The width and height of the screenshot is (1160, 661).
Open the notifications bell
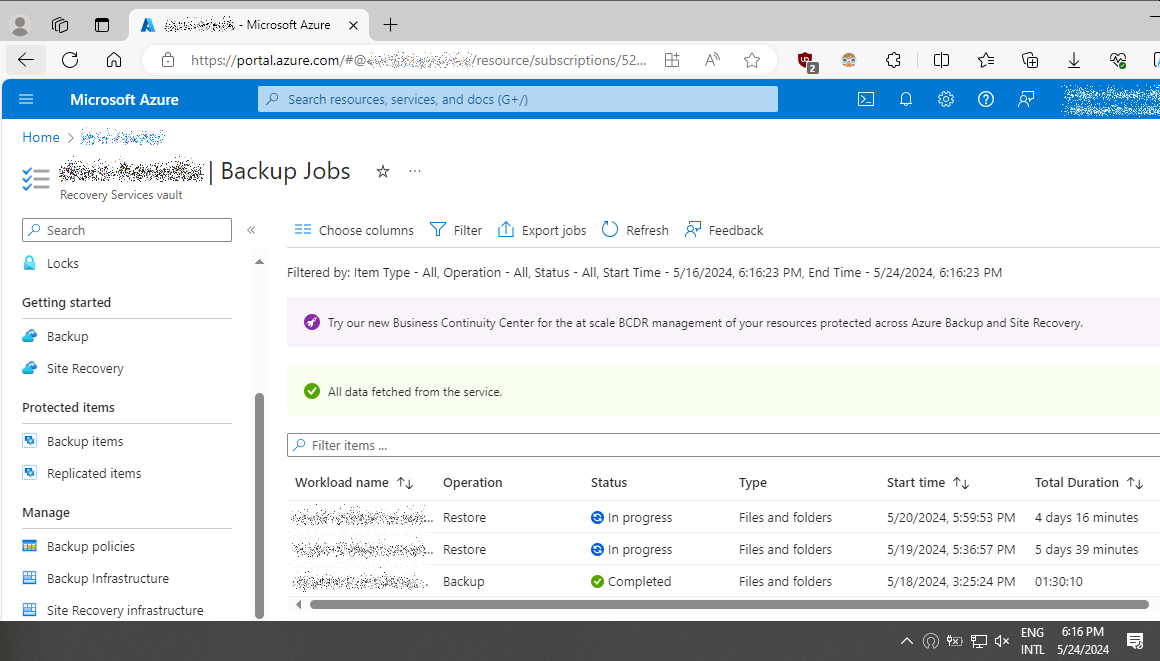pyautogui.click(x=906, y=99)
